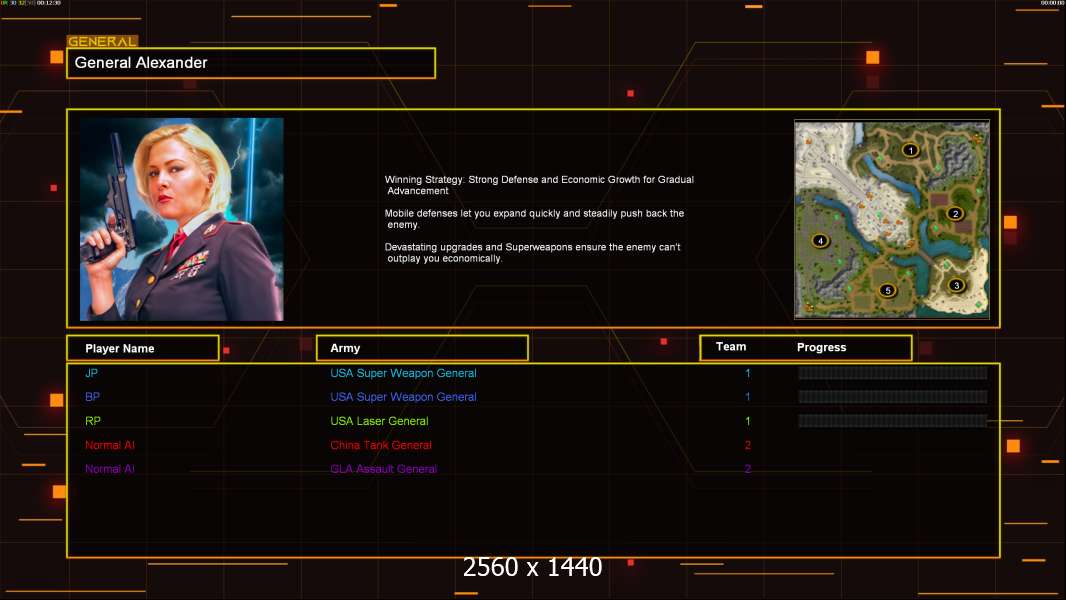
Task: Click start position marker 2 on the map
Action: [955, 213]
